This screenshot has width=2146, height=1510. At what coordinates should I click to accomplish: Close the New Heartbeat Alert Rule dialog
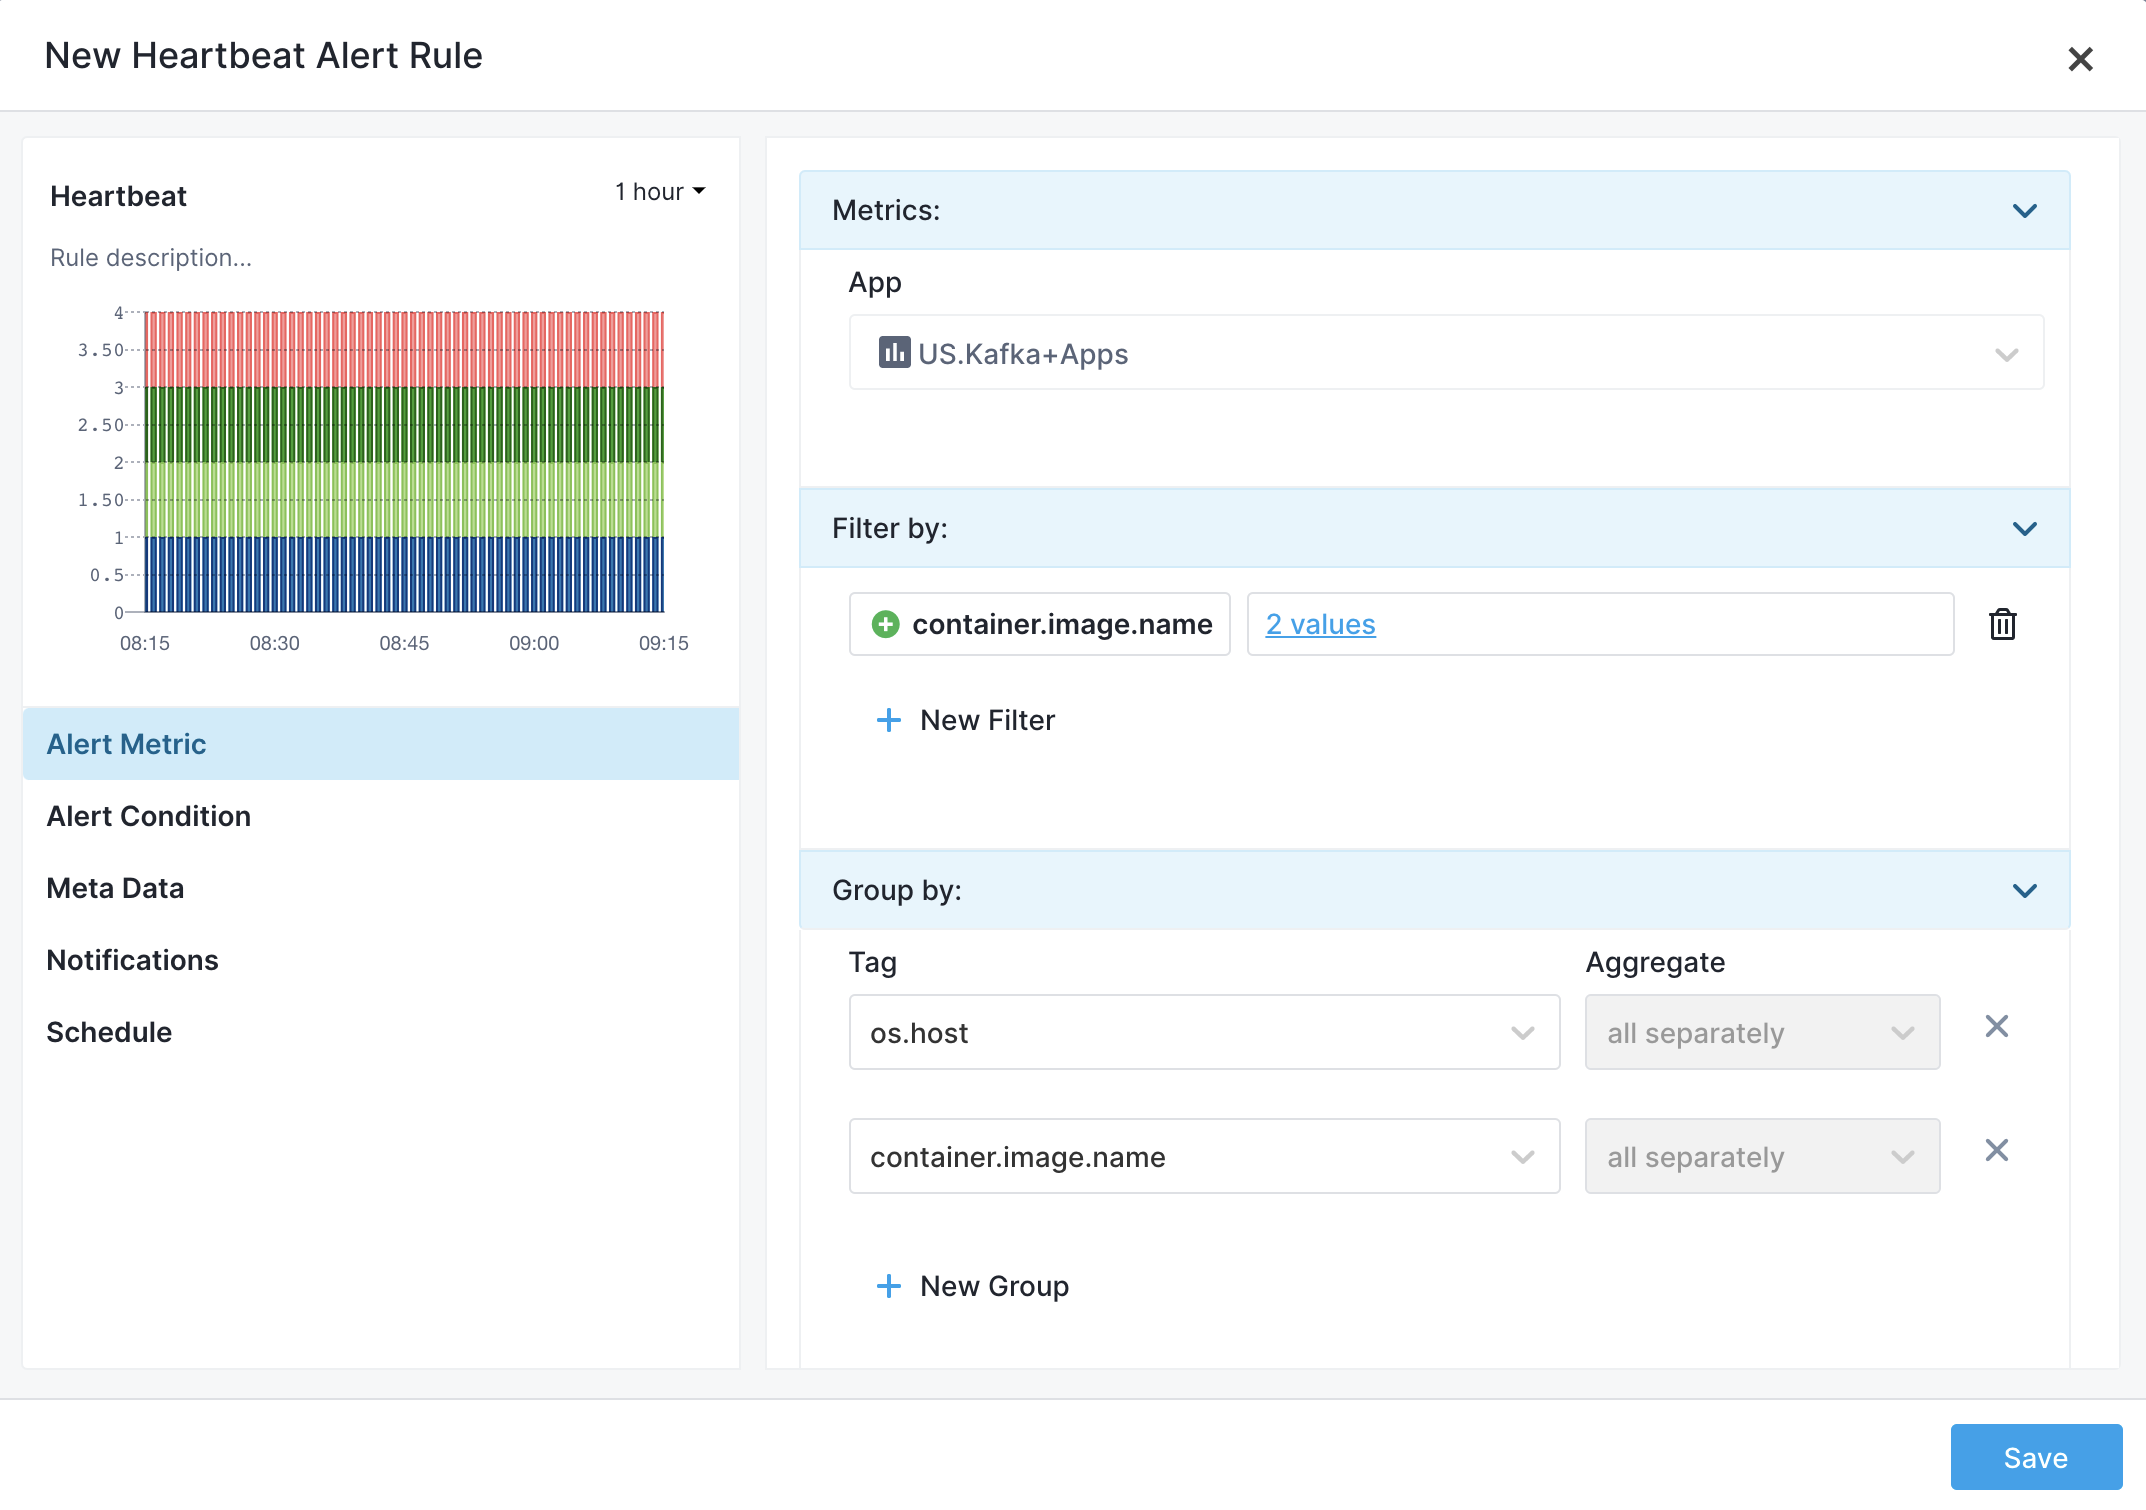pyautogui.click(x=2080, y=59)
